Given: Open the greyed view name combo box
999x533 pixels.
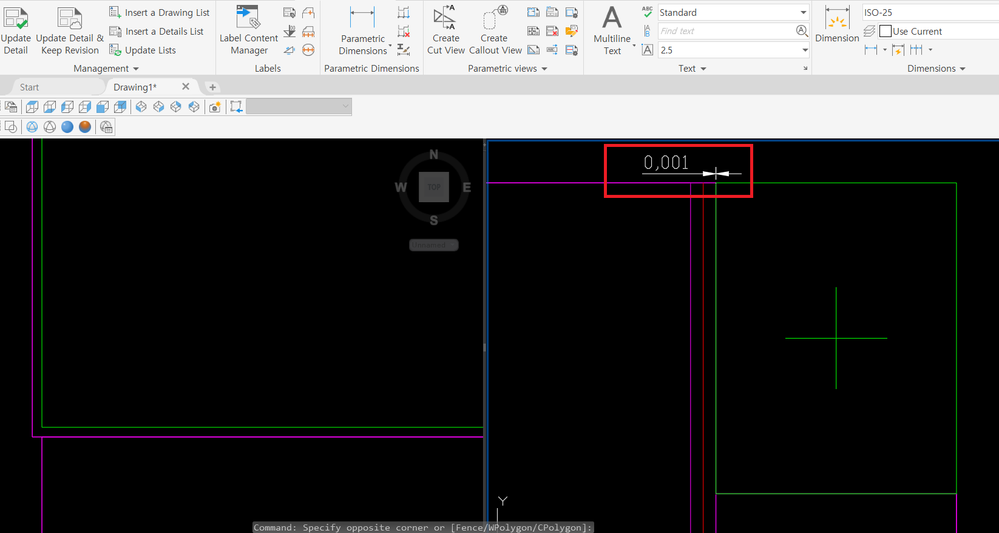Looking at the screenshot, I should [299, 107].
